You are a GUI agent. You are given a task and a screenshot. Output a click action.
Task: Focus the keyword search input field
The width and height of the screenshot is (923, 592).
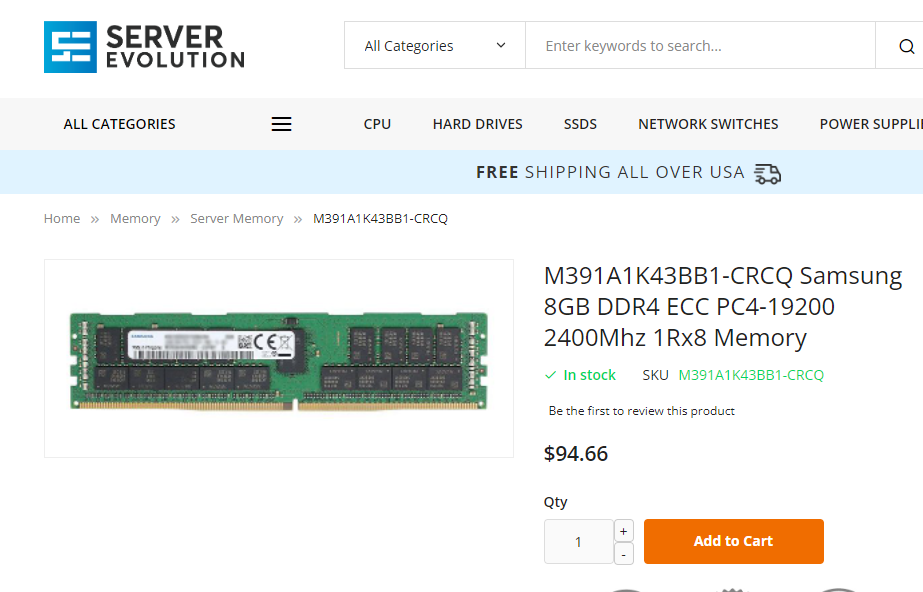(x=700, y=46)
